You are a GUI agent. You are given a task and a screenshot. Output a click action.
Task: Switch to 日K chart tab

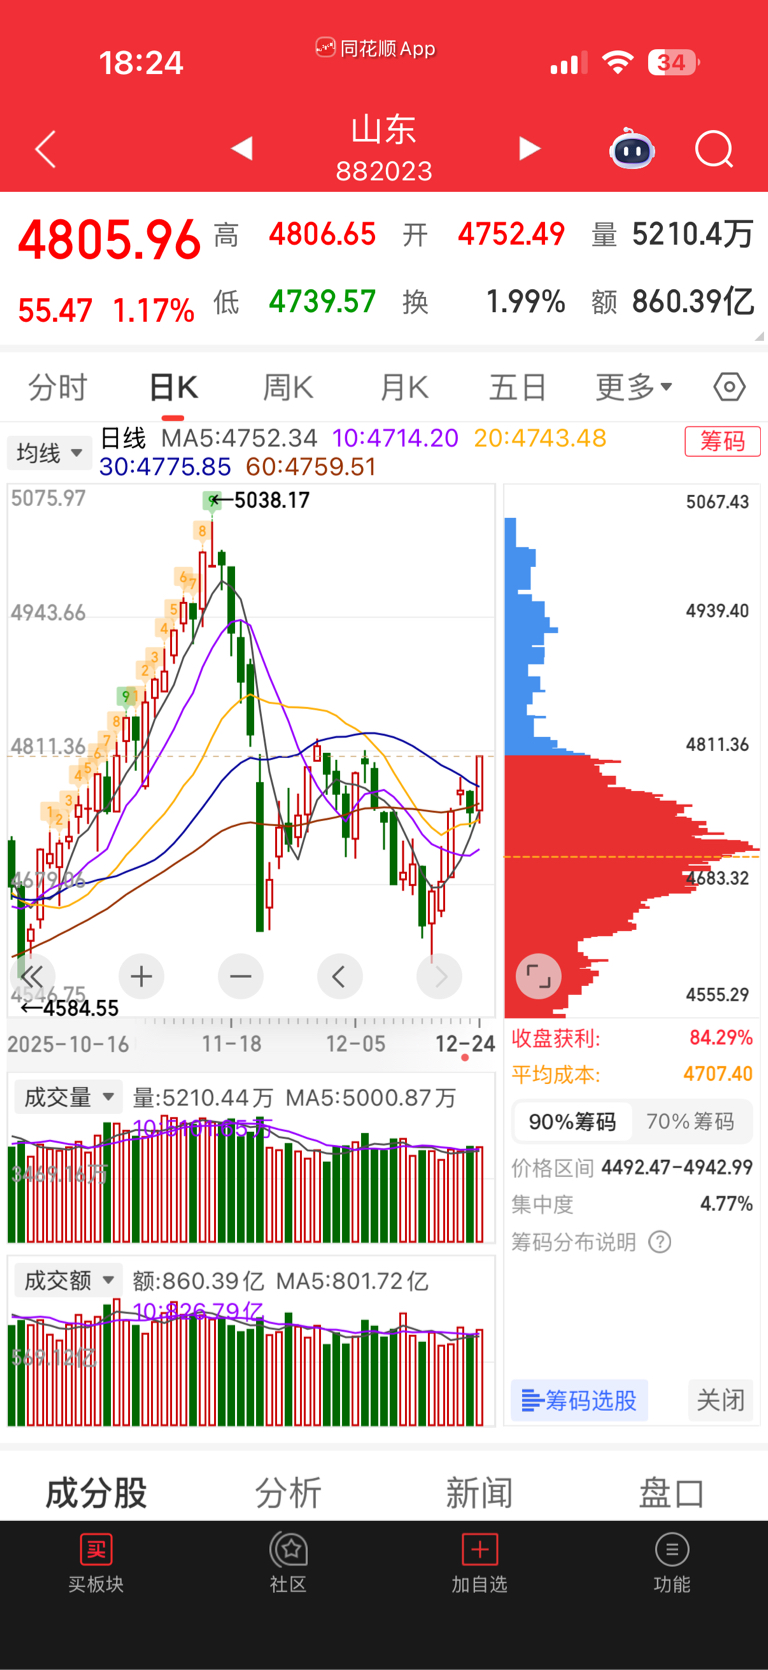173,386
